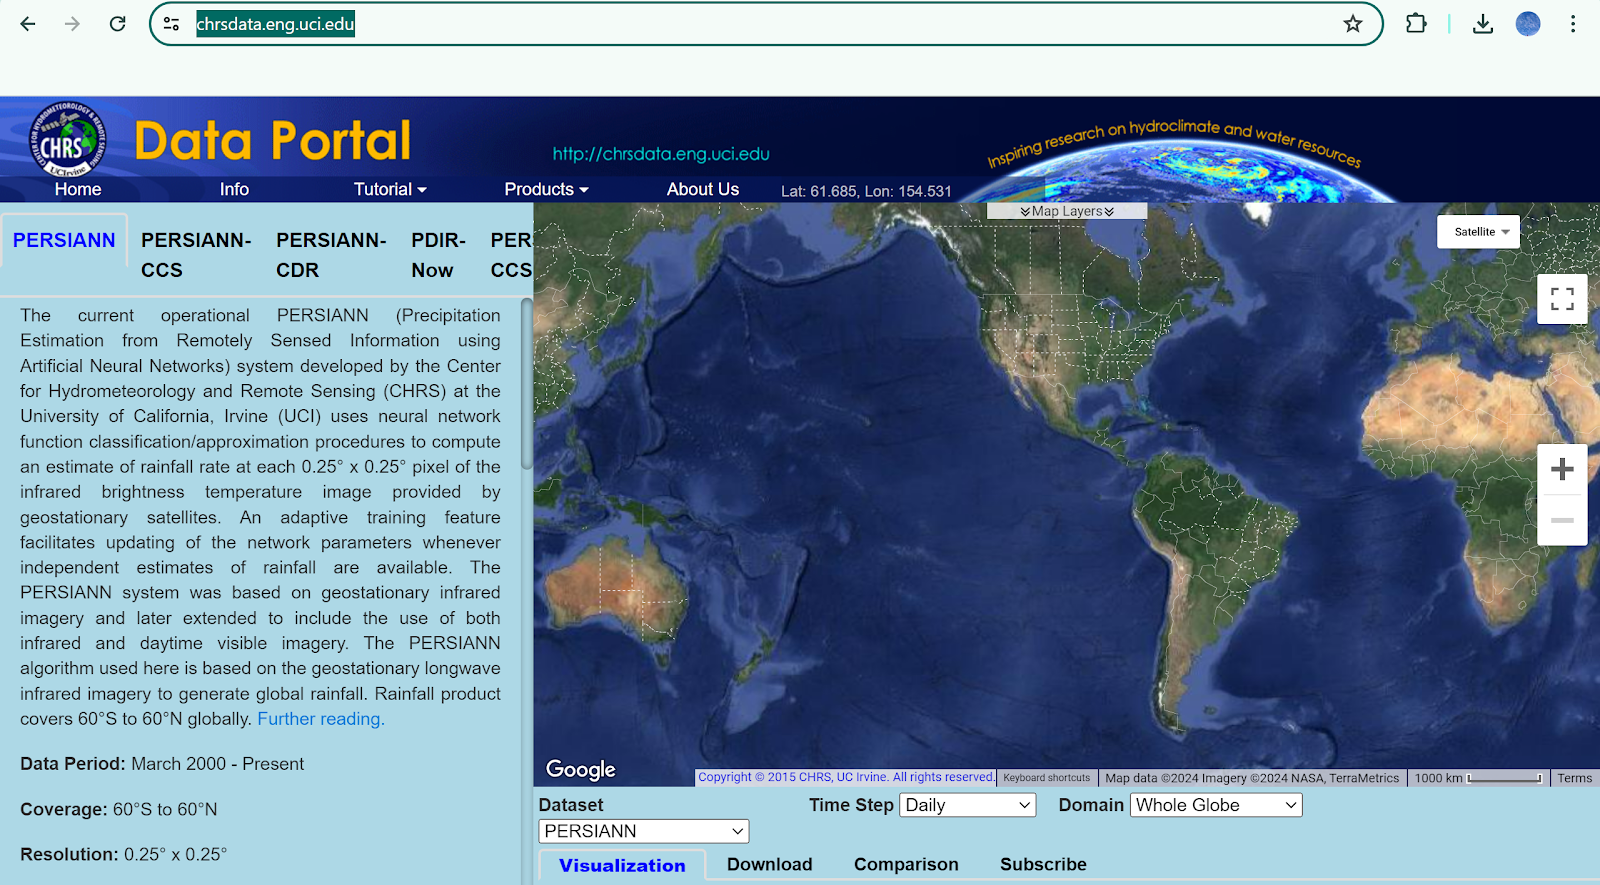Click the CHRS copyright notice link
The width and height of the screenshot is (1600, 885).
point(846,777)
